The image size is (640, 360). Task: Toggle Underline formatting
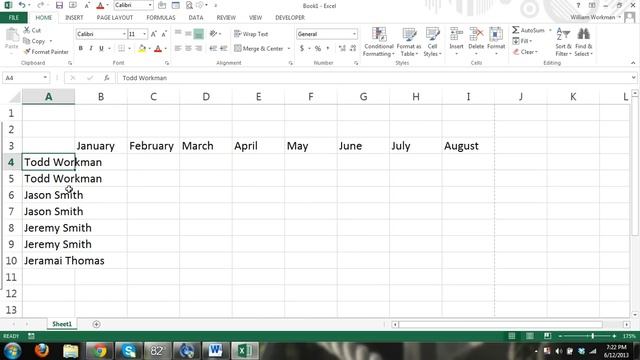pyautogui.click(x=101, y=49)
